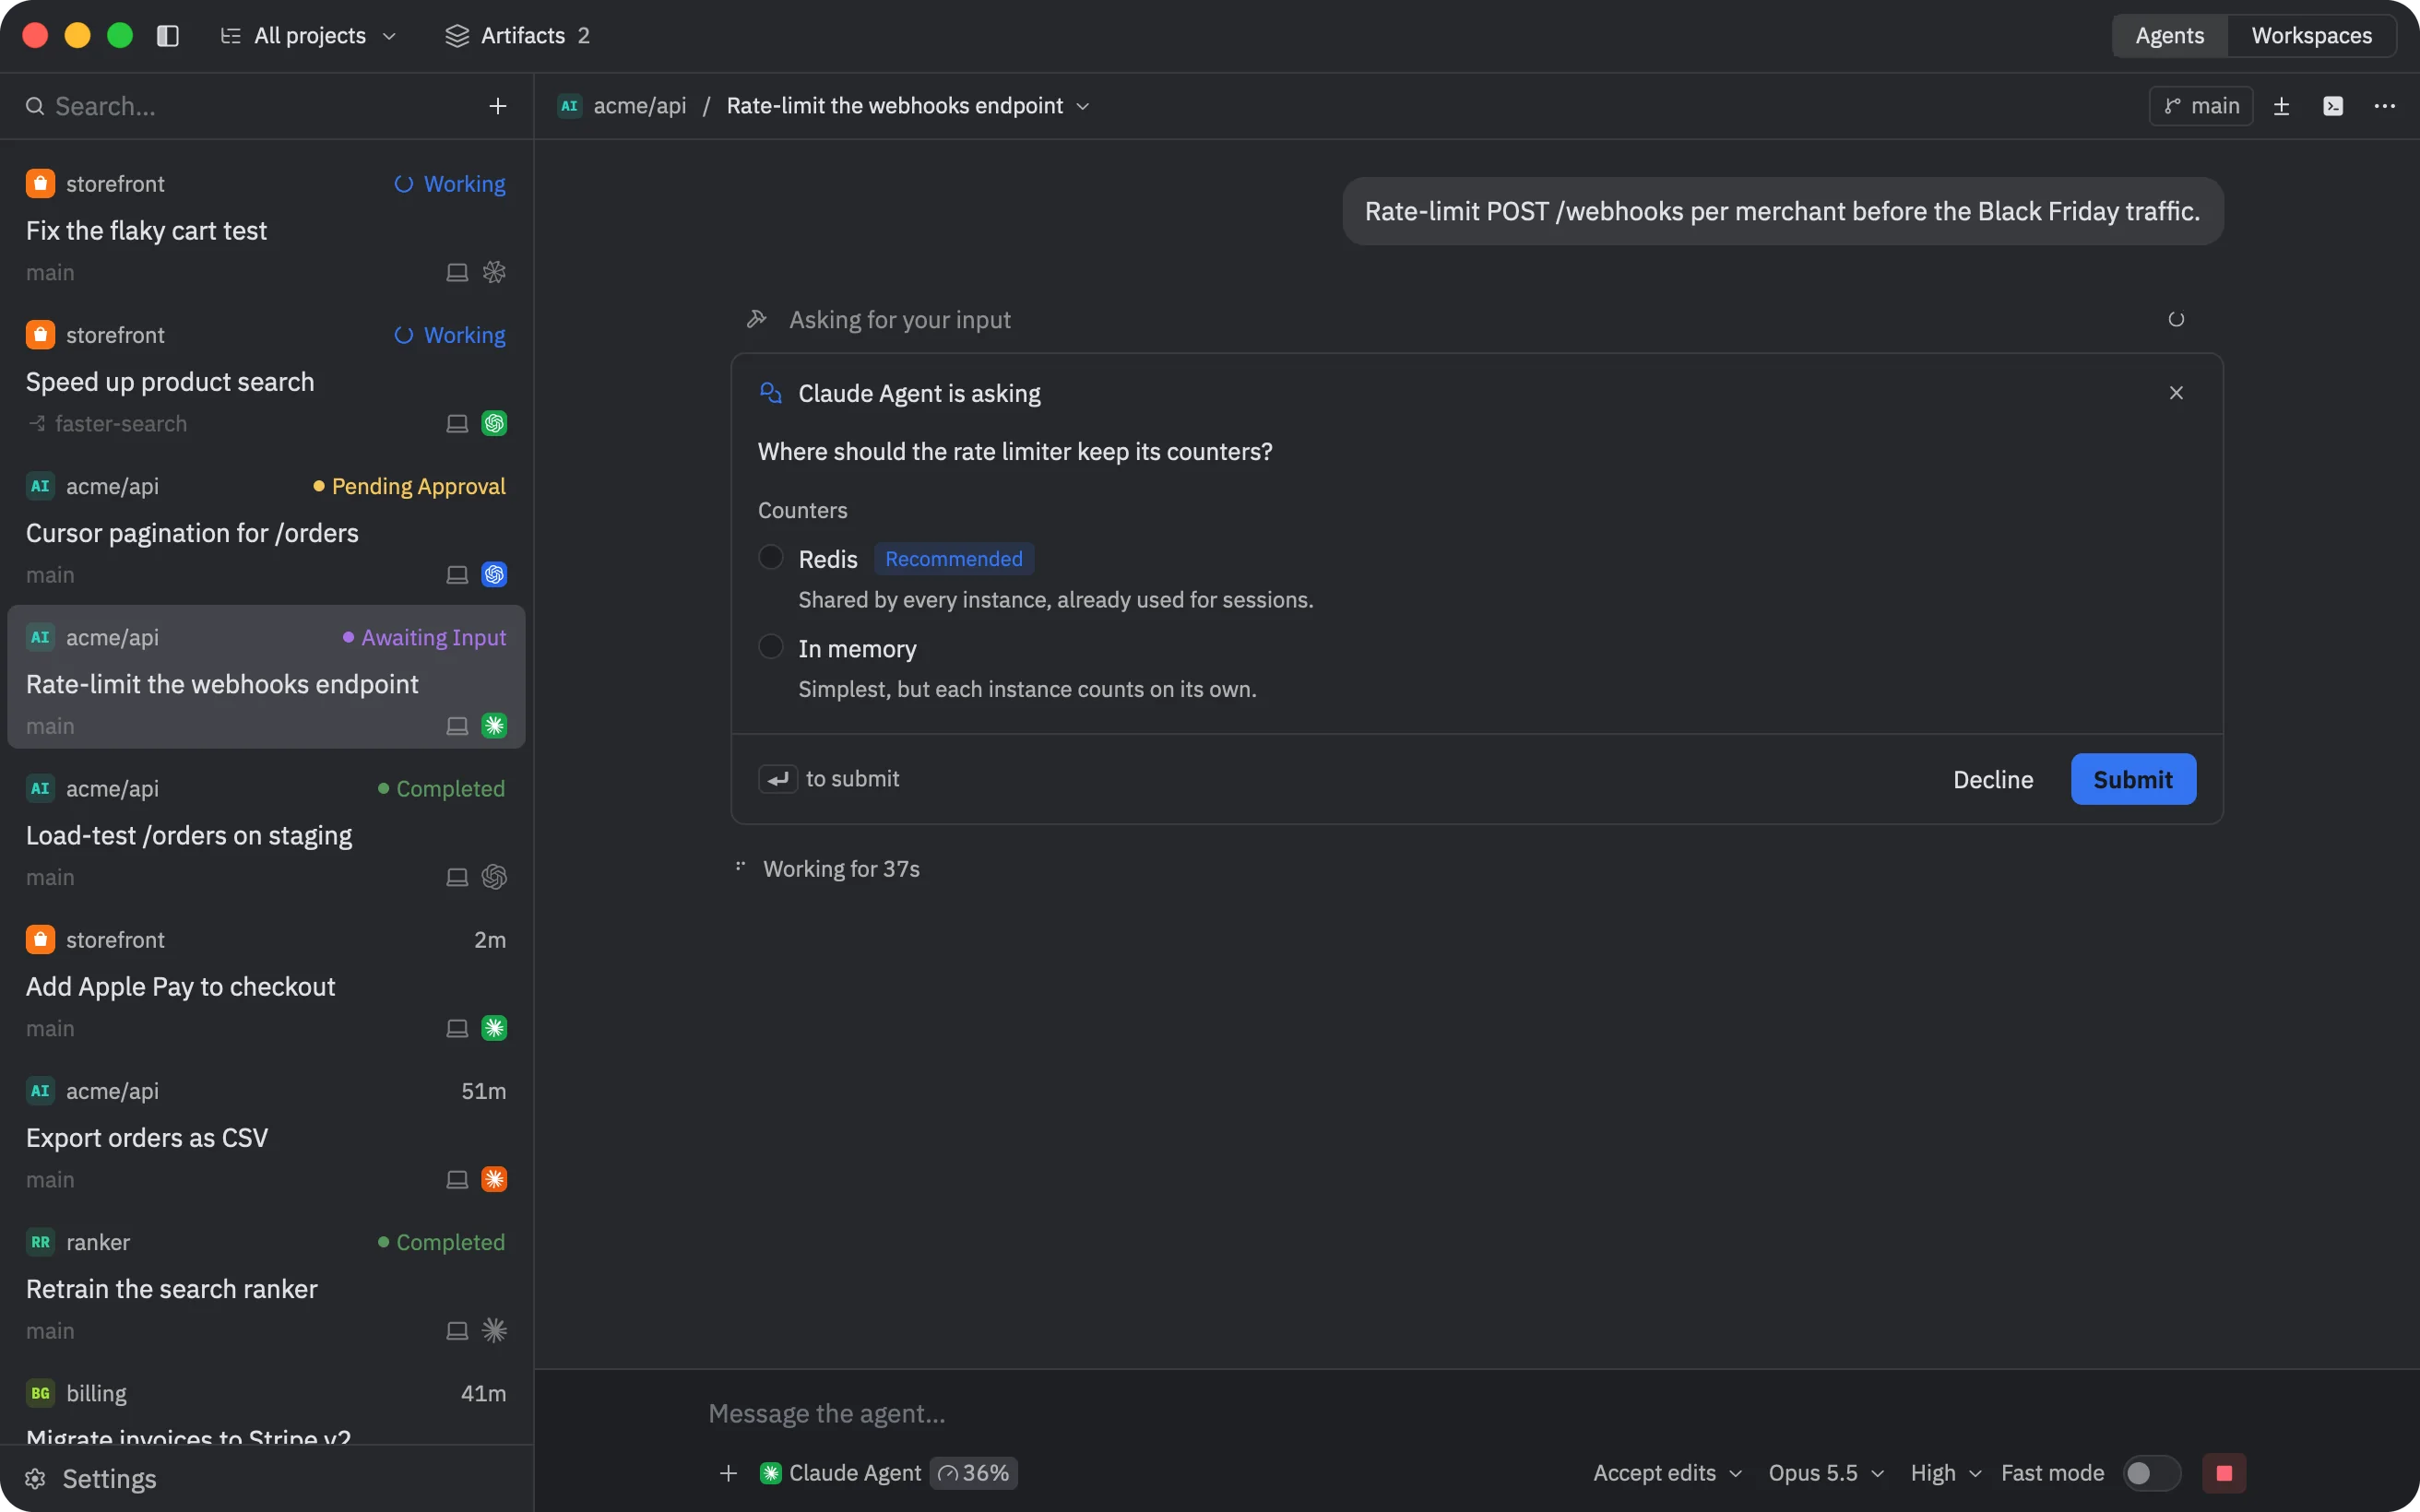Screen dimensions: 2420x1512
Task: Toggle the sidebar panel icon
Action: 168,36
